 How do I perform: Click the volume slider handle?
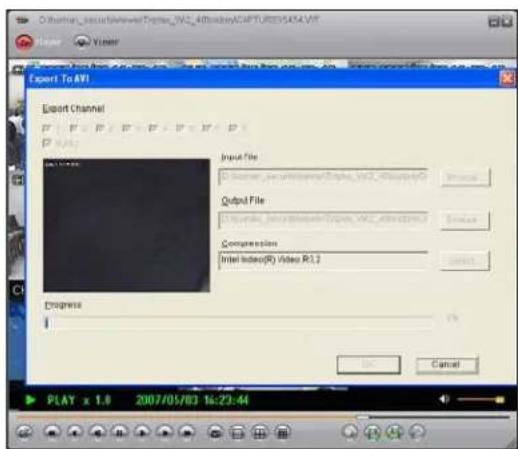500,399
